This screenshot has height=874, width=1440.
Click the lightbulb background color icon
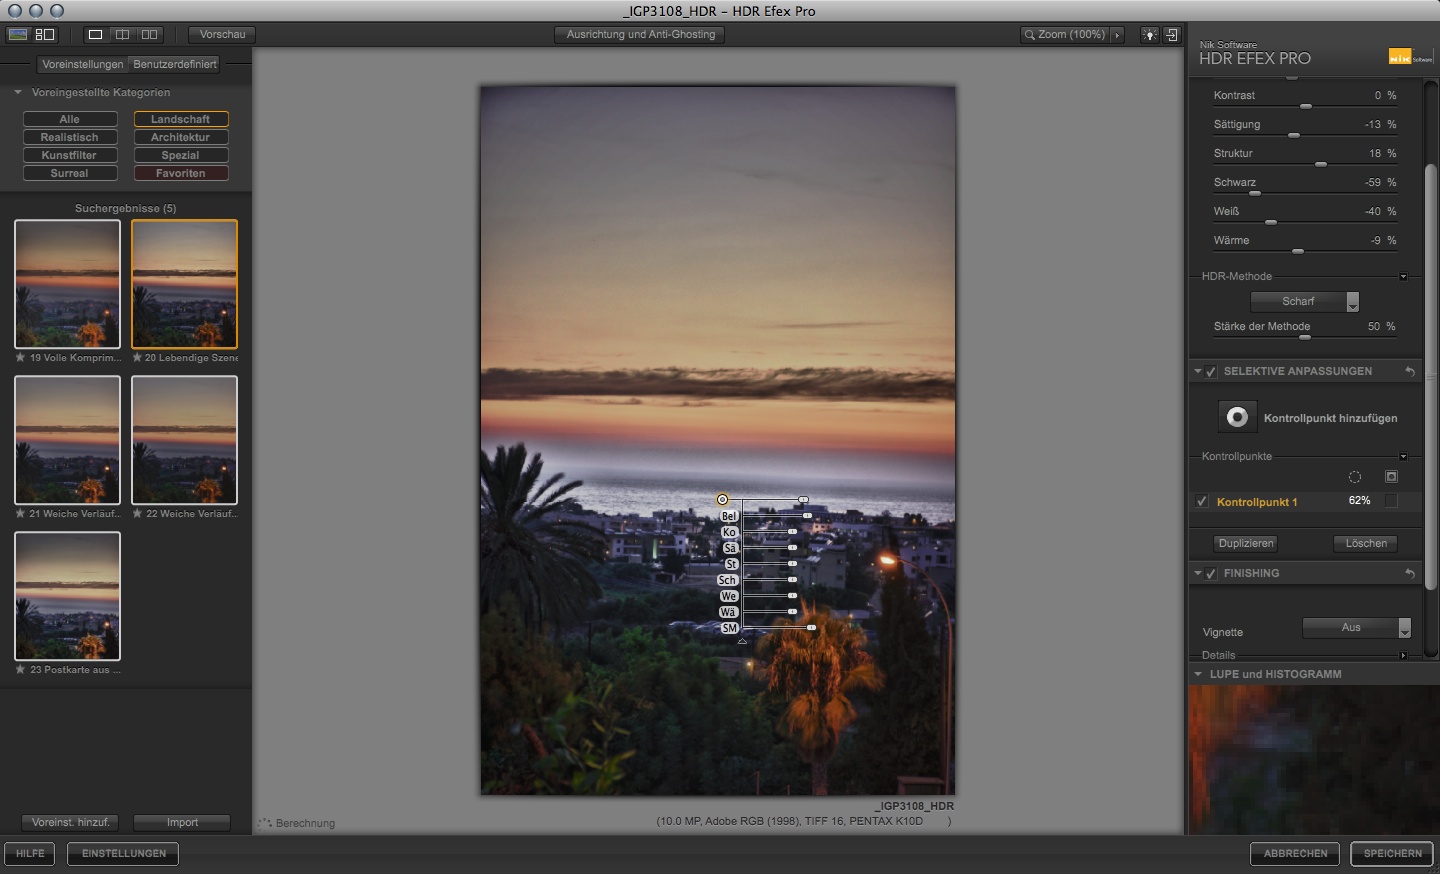[x=1149, y=35]
